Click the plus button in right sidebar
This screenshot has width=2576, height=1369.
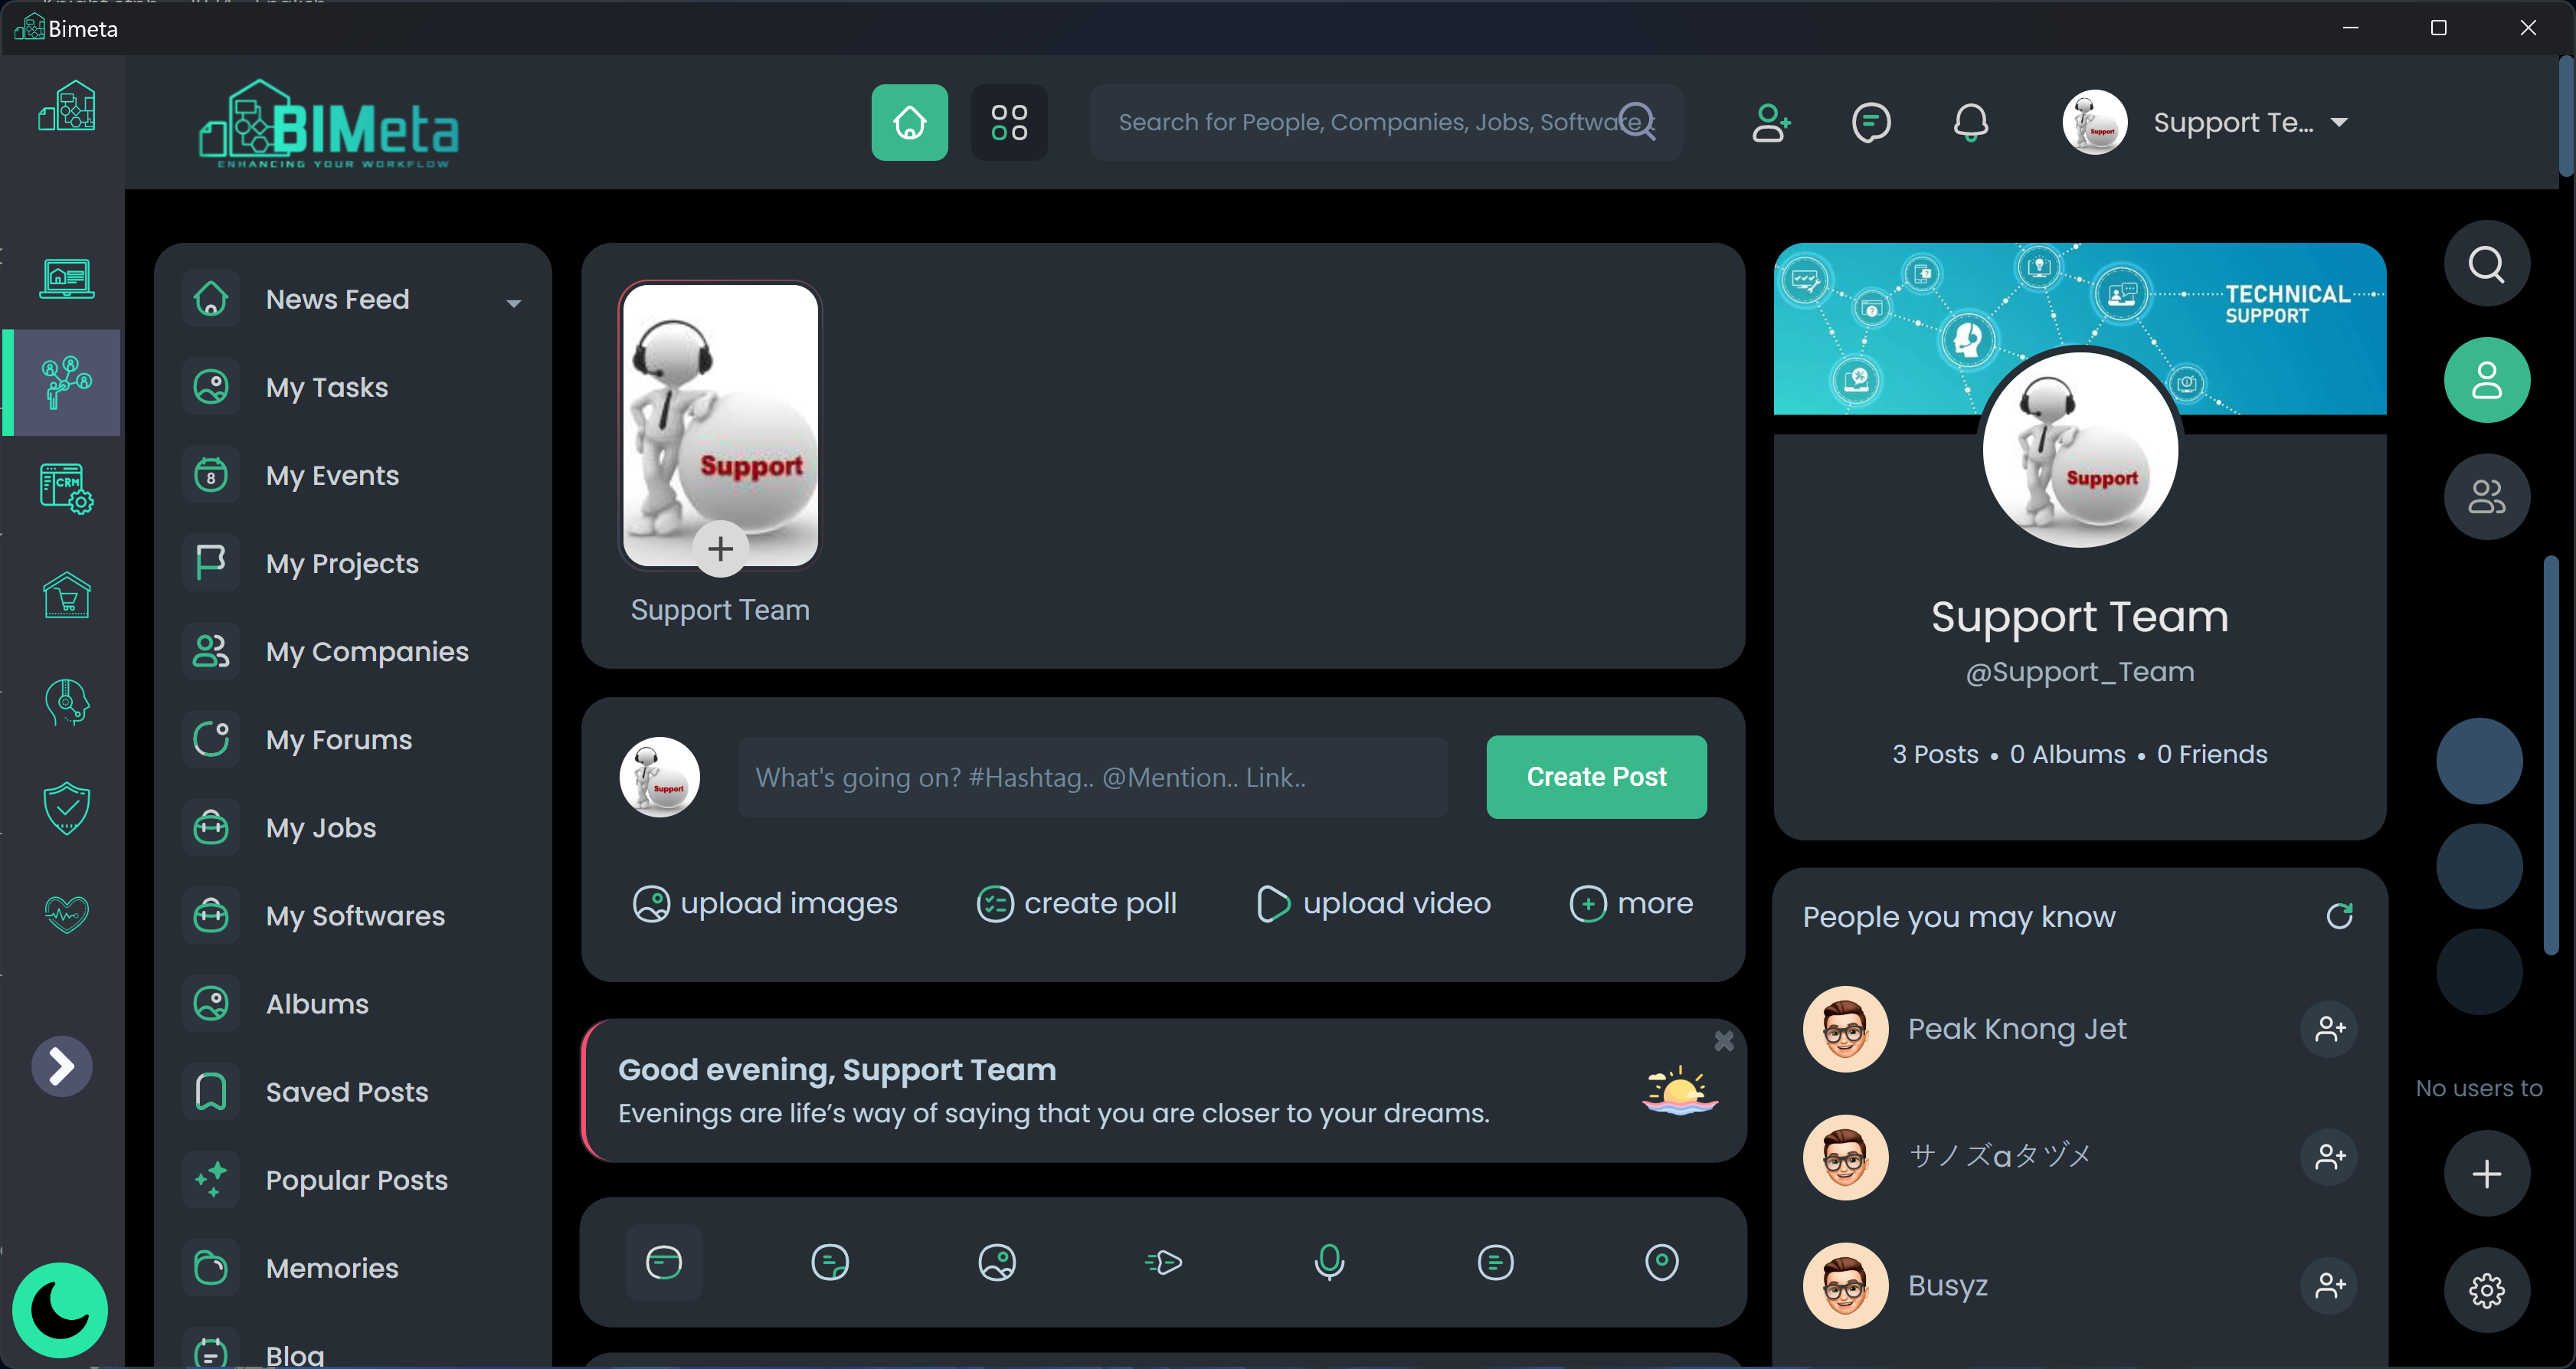2486,1174
